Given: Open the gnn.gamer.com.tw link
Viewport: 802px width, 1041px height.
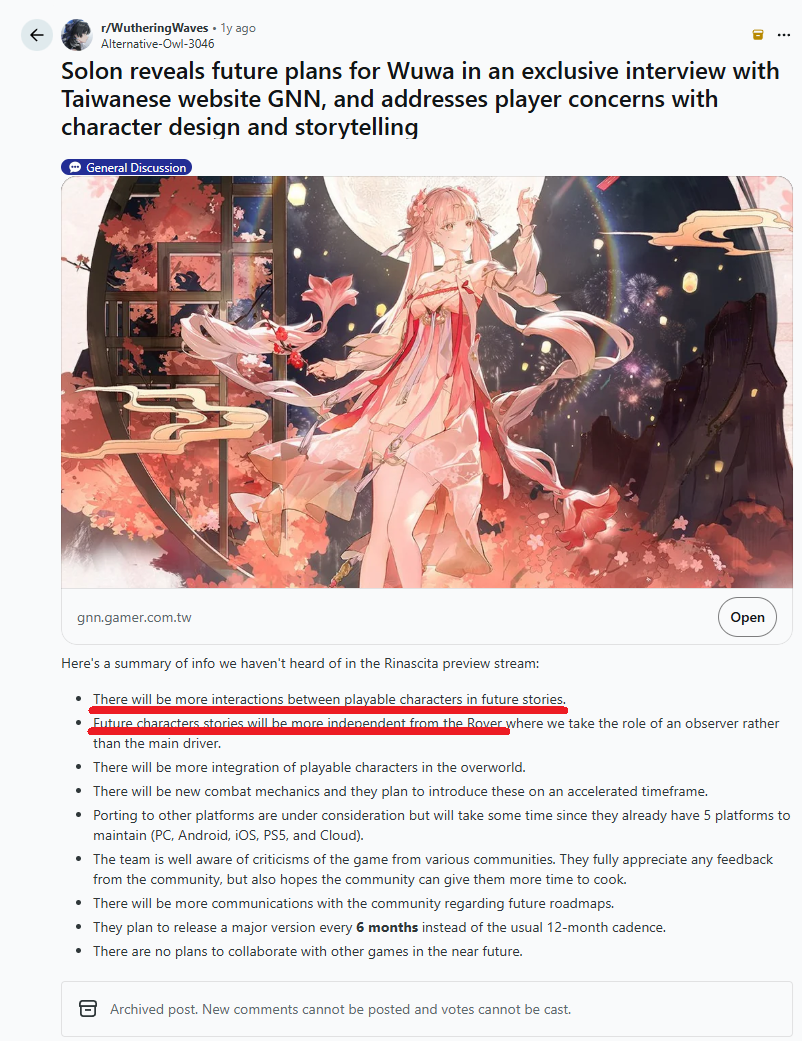Looking at the screenshot, I should coord(134,617).
